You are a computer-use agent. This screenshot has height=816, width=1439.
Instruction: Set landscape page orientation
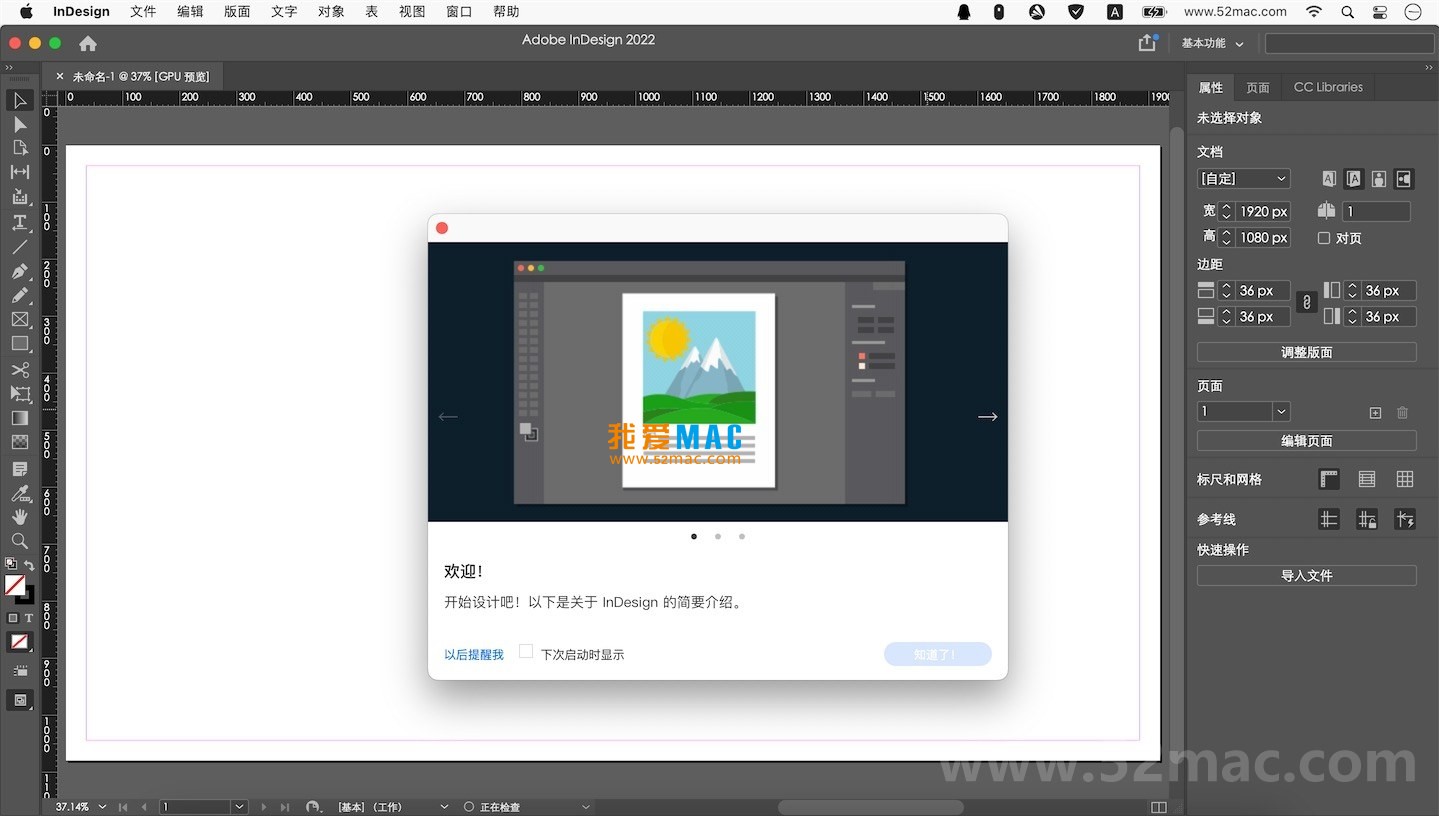[1404, 179]
